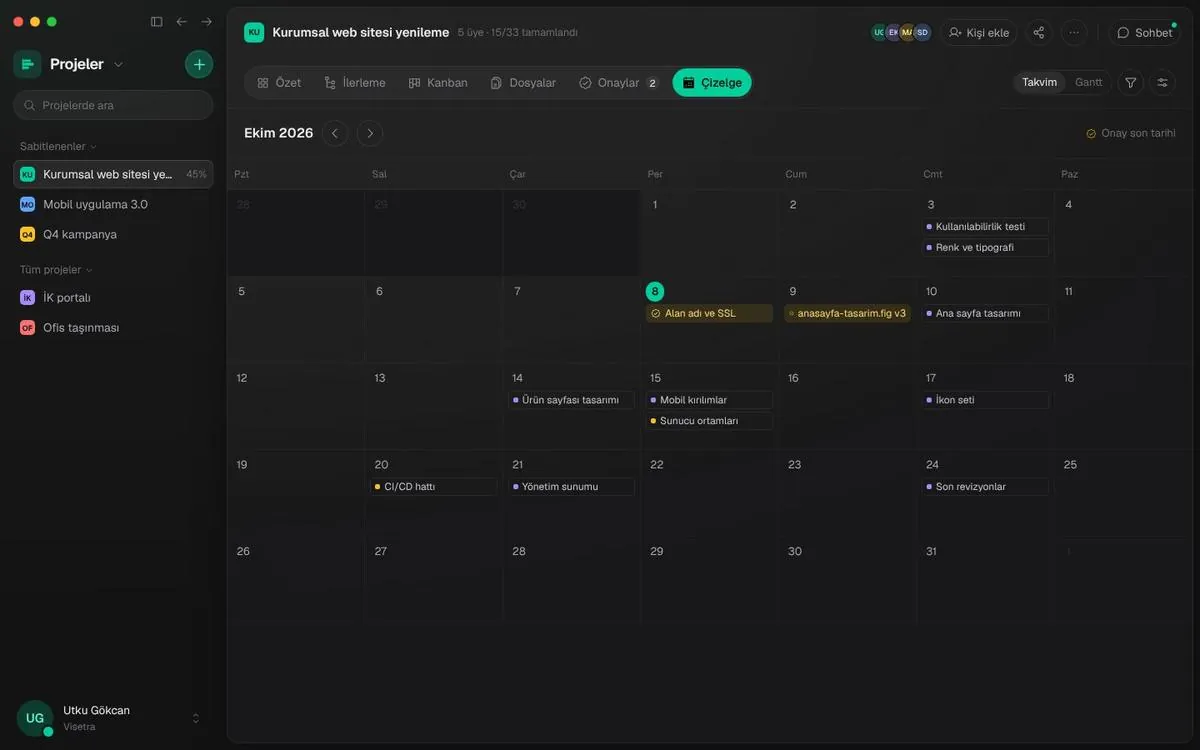The width and height of the screenshot is (1200, 750).
Task: Click the Ekim 2026 month title
Action: point(279,133)
